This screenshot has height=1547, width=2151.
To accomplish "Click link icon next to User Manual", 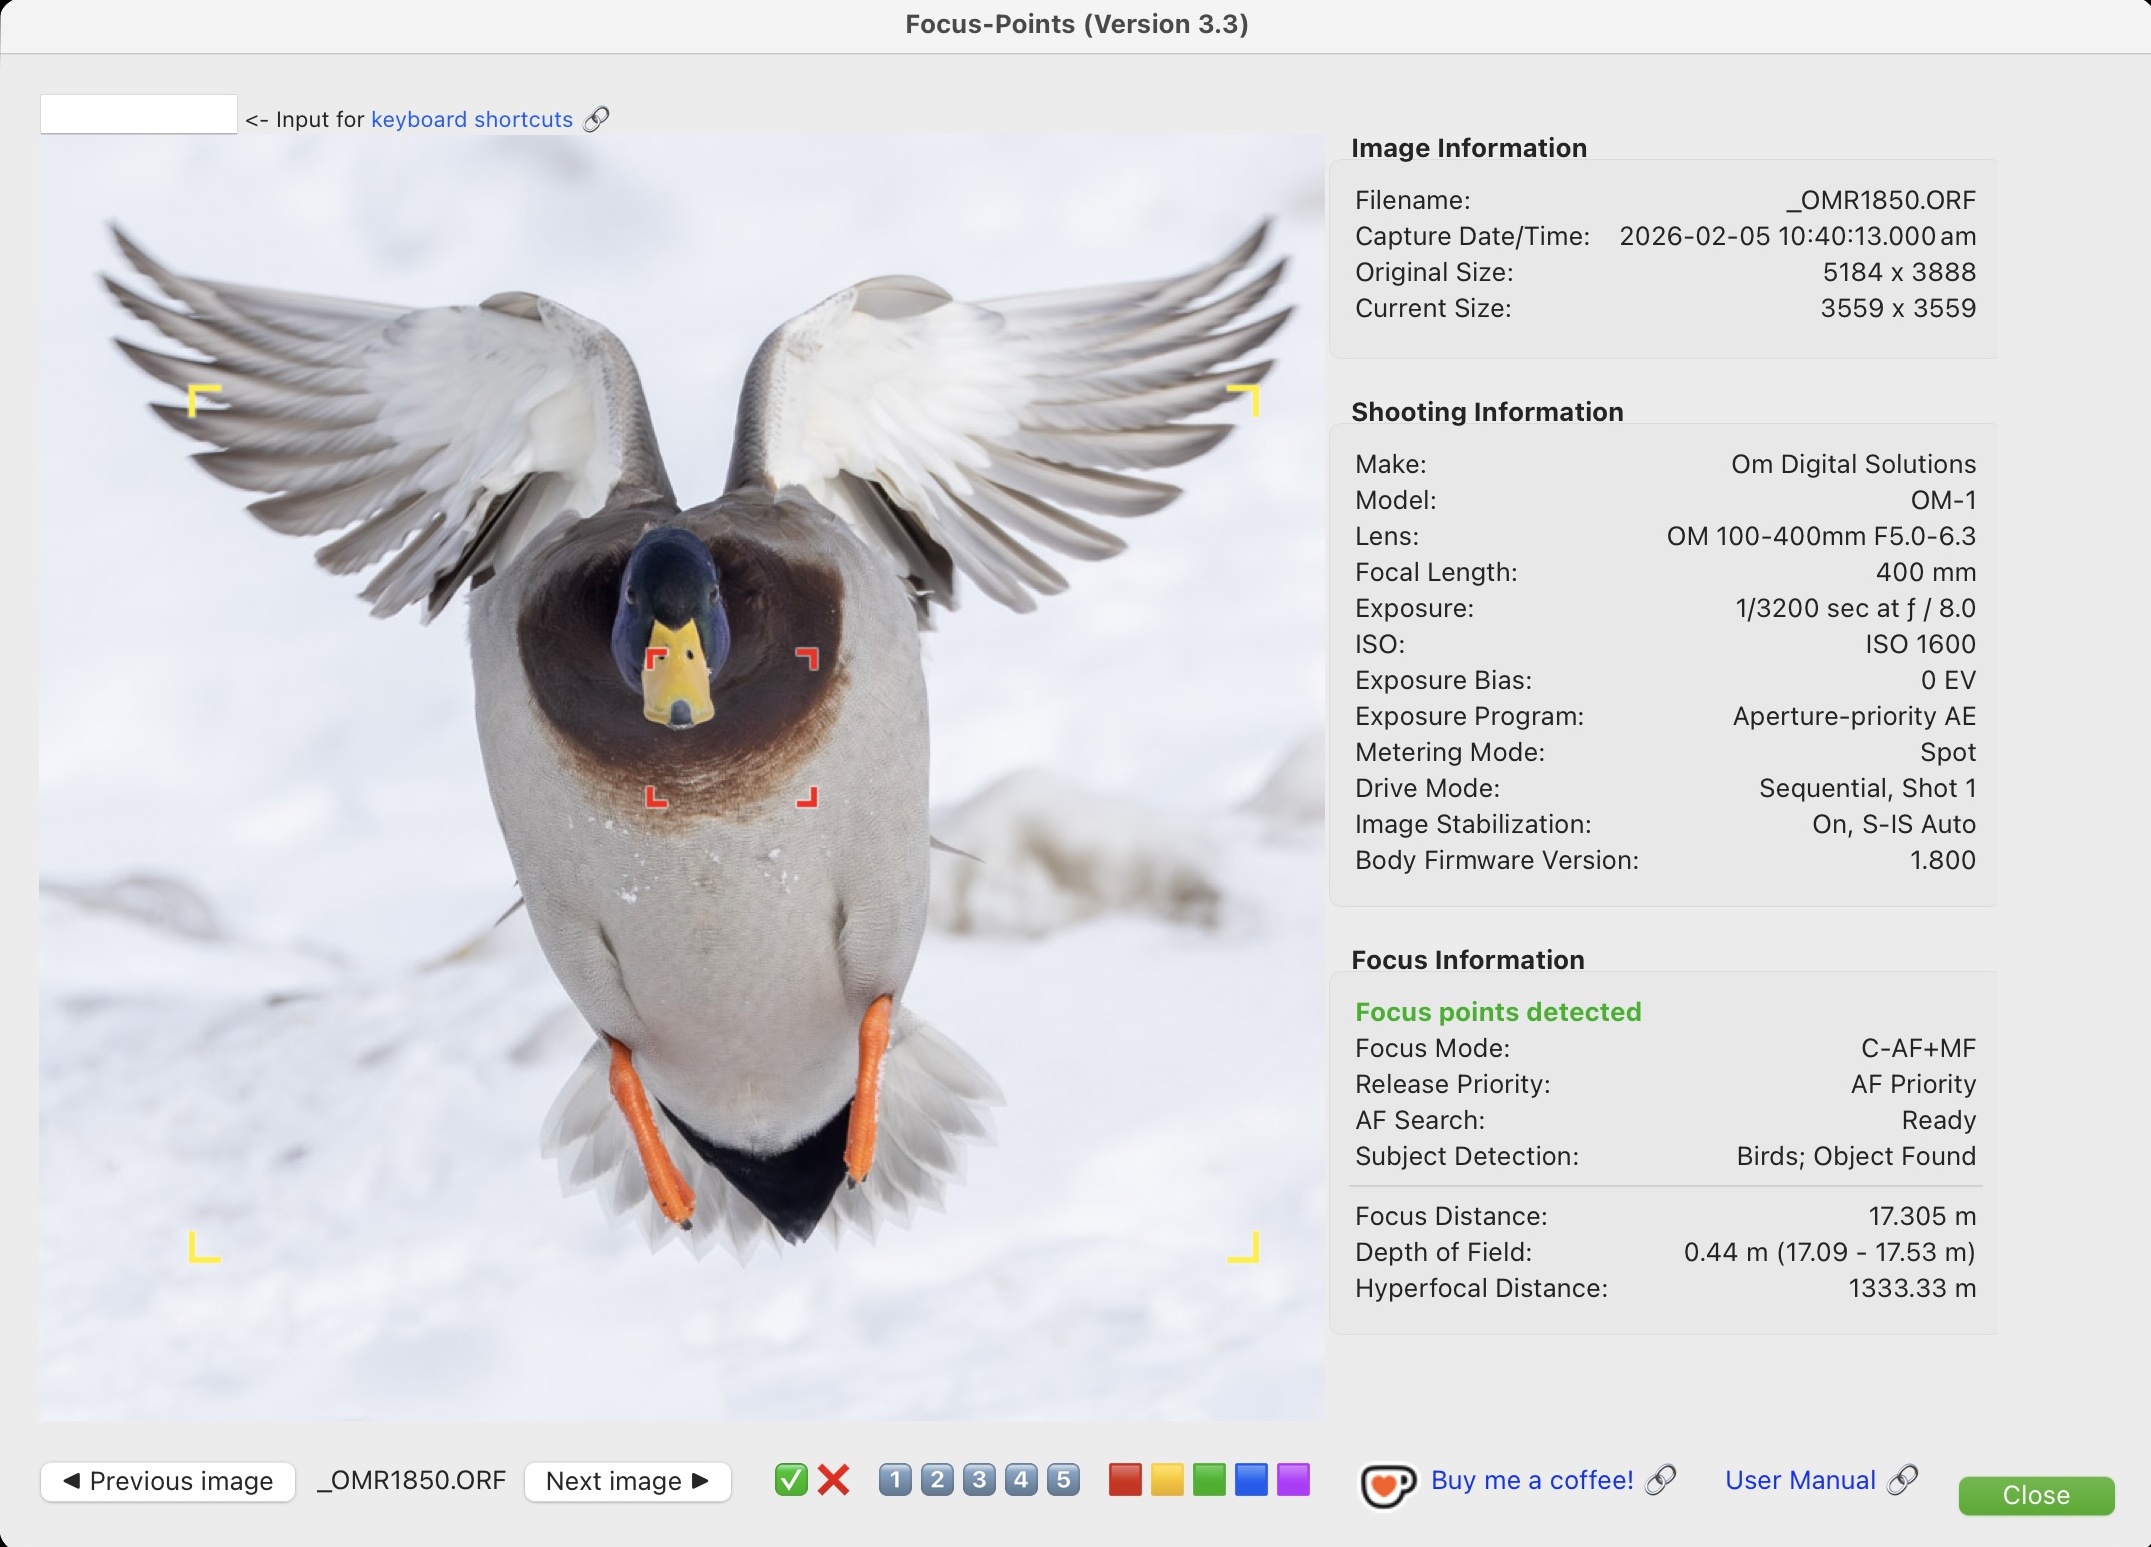I will [1902, 1480].
